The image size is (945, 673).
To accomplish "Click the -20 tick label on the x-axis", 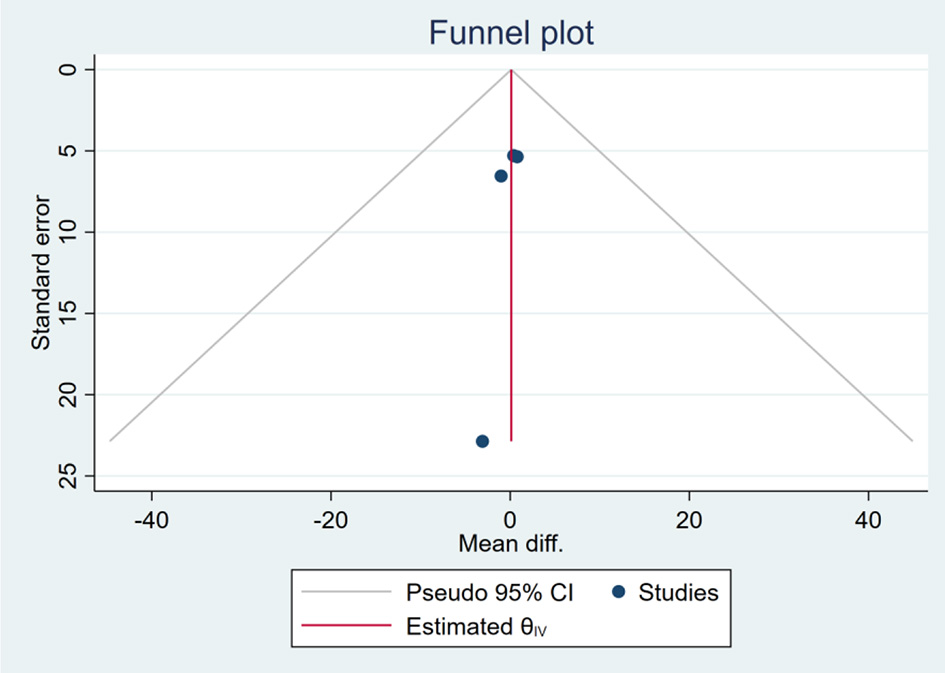I will click(331, 520).
